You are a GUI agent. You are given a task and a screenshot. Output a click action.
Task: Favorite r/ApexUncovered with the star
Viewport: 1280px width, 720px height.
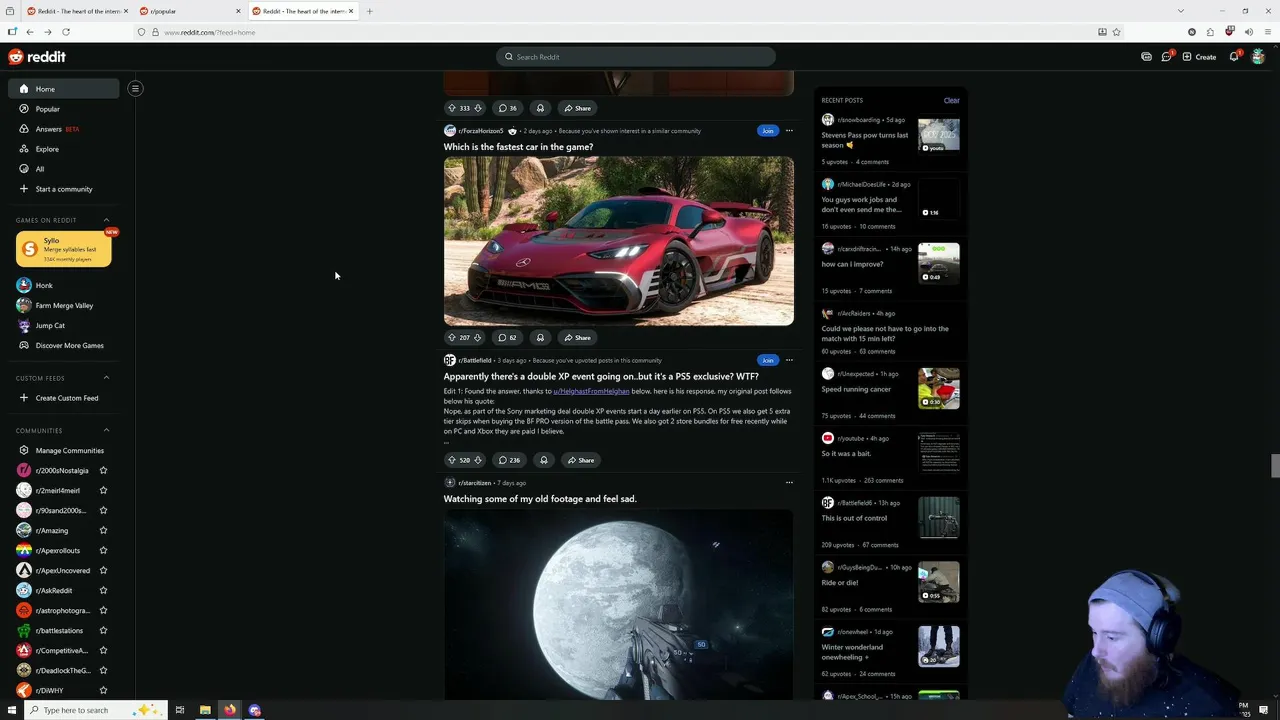103,570
